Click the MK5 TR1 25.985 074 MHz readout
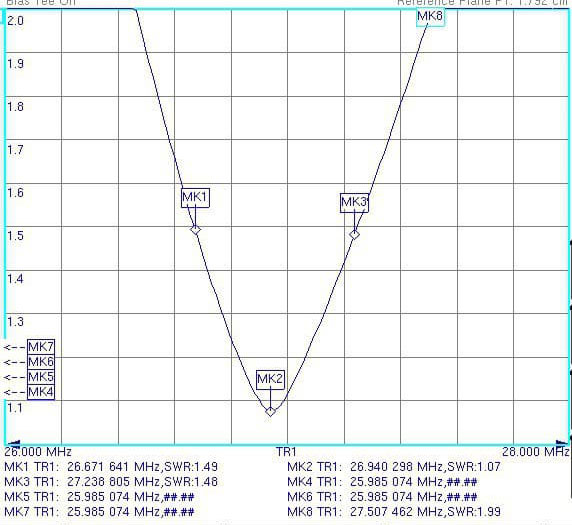 (x=99, y=497)
